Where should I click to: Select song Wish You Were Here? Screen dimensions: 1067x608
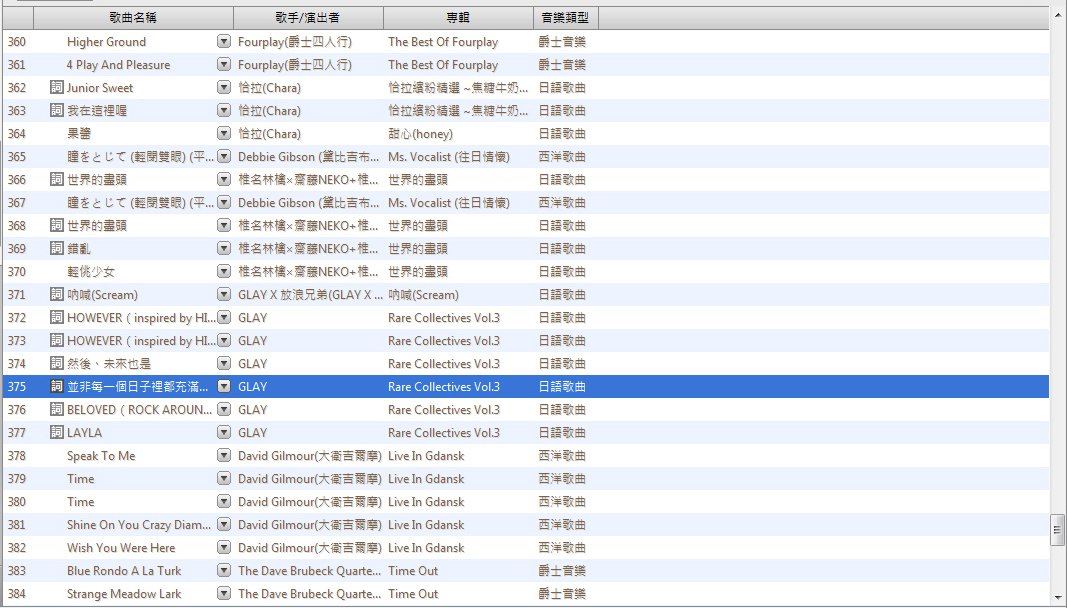(121, 547)
